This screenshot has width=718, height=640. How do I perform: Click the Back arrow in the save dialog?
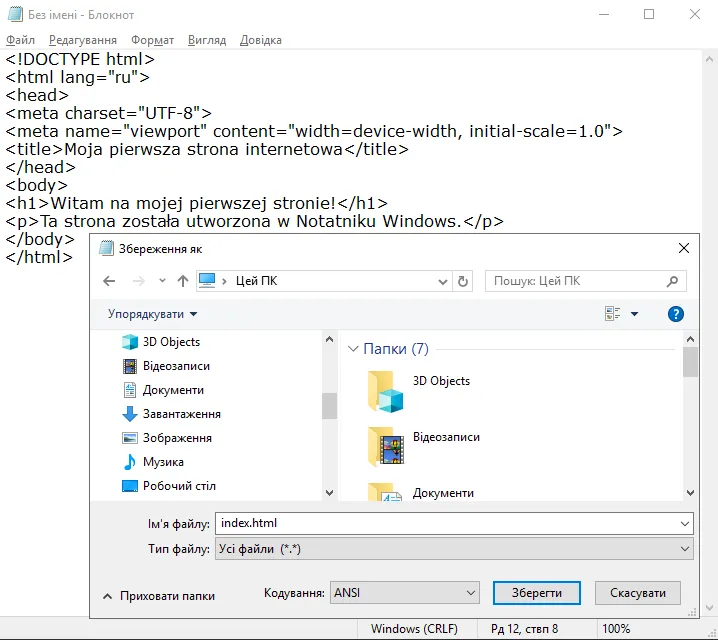[109, 281]
